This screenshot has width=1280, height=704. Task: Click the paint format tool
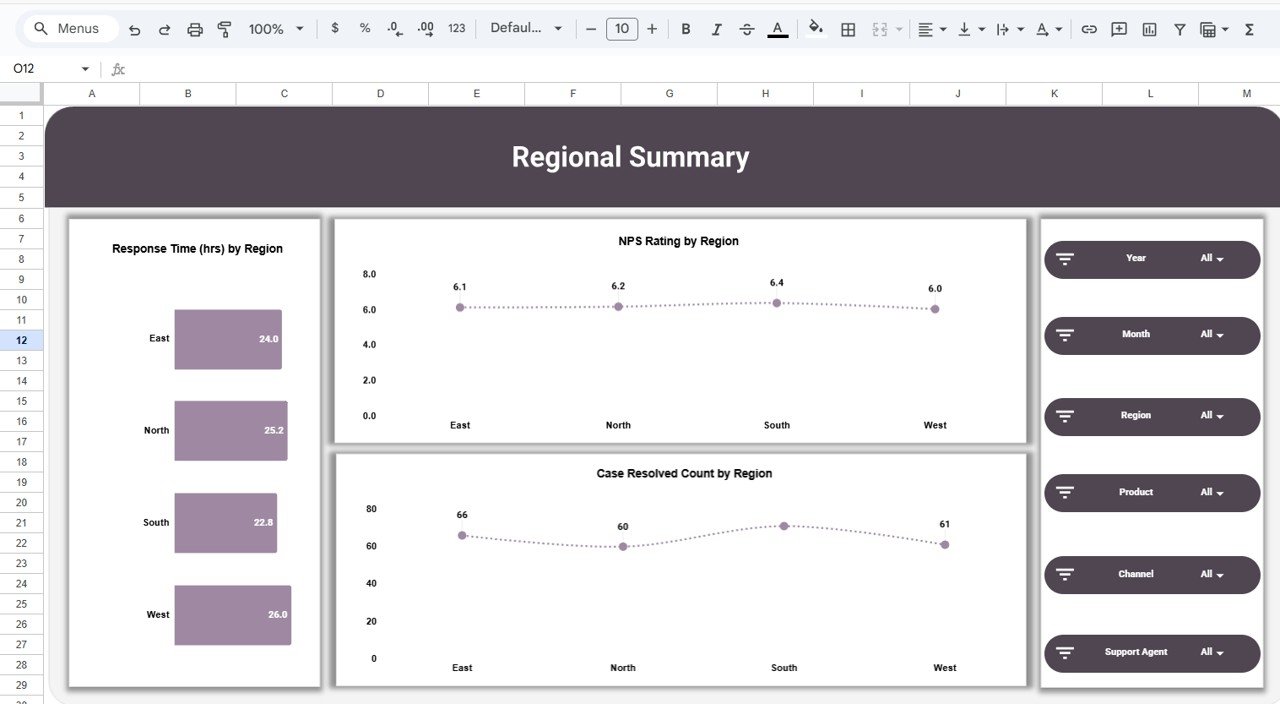[222, 28]
